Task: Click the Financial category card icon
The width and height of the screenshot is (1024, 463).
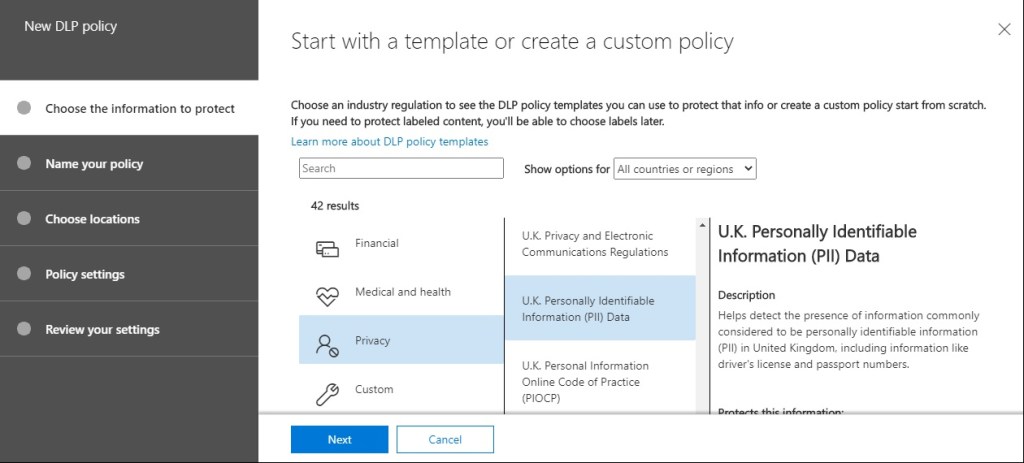Action: [327, 248]
